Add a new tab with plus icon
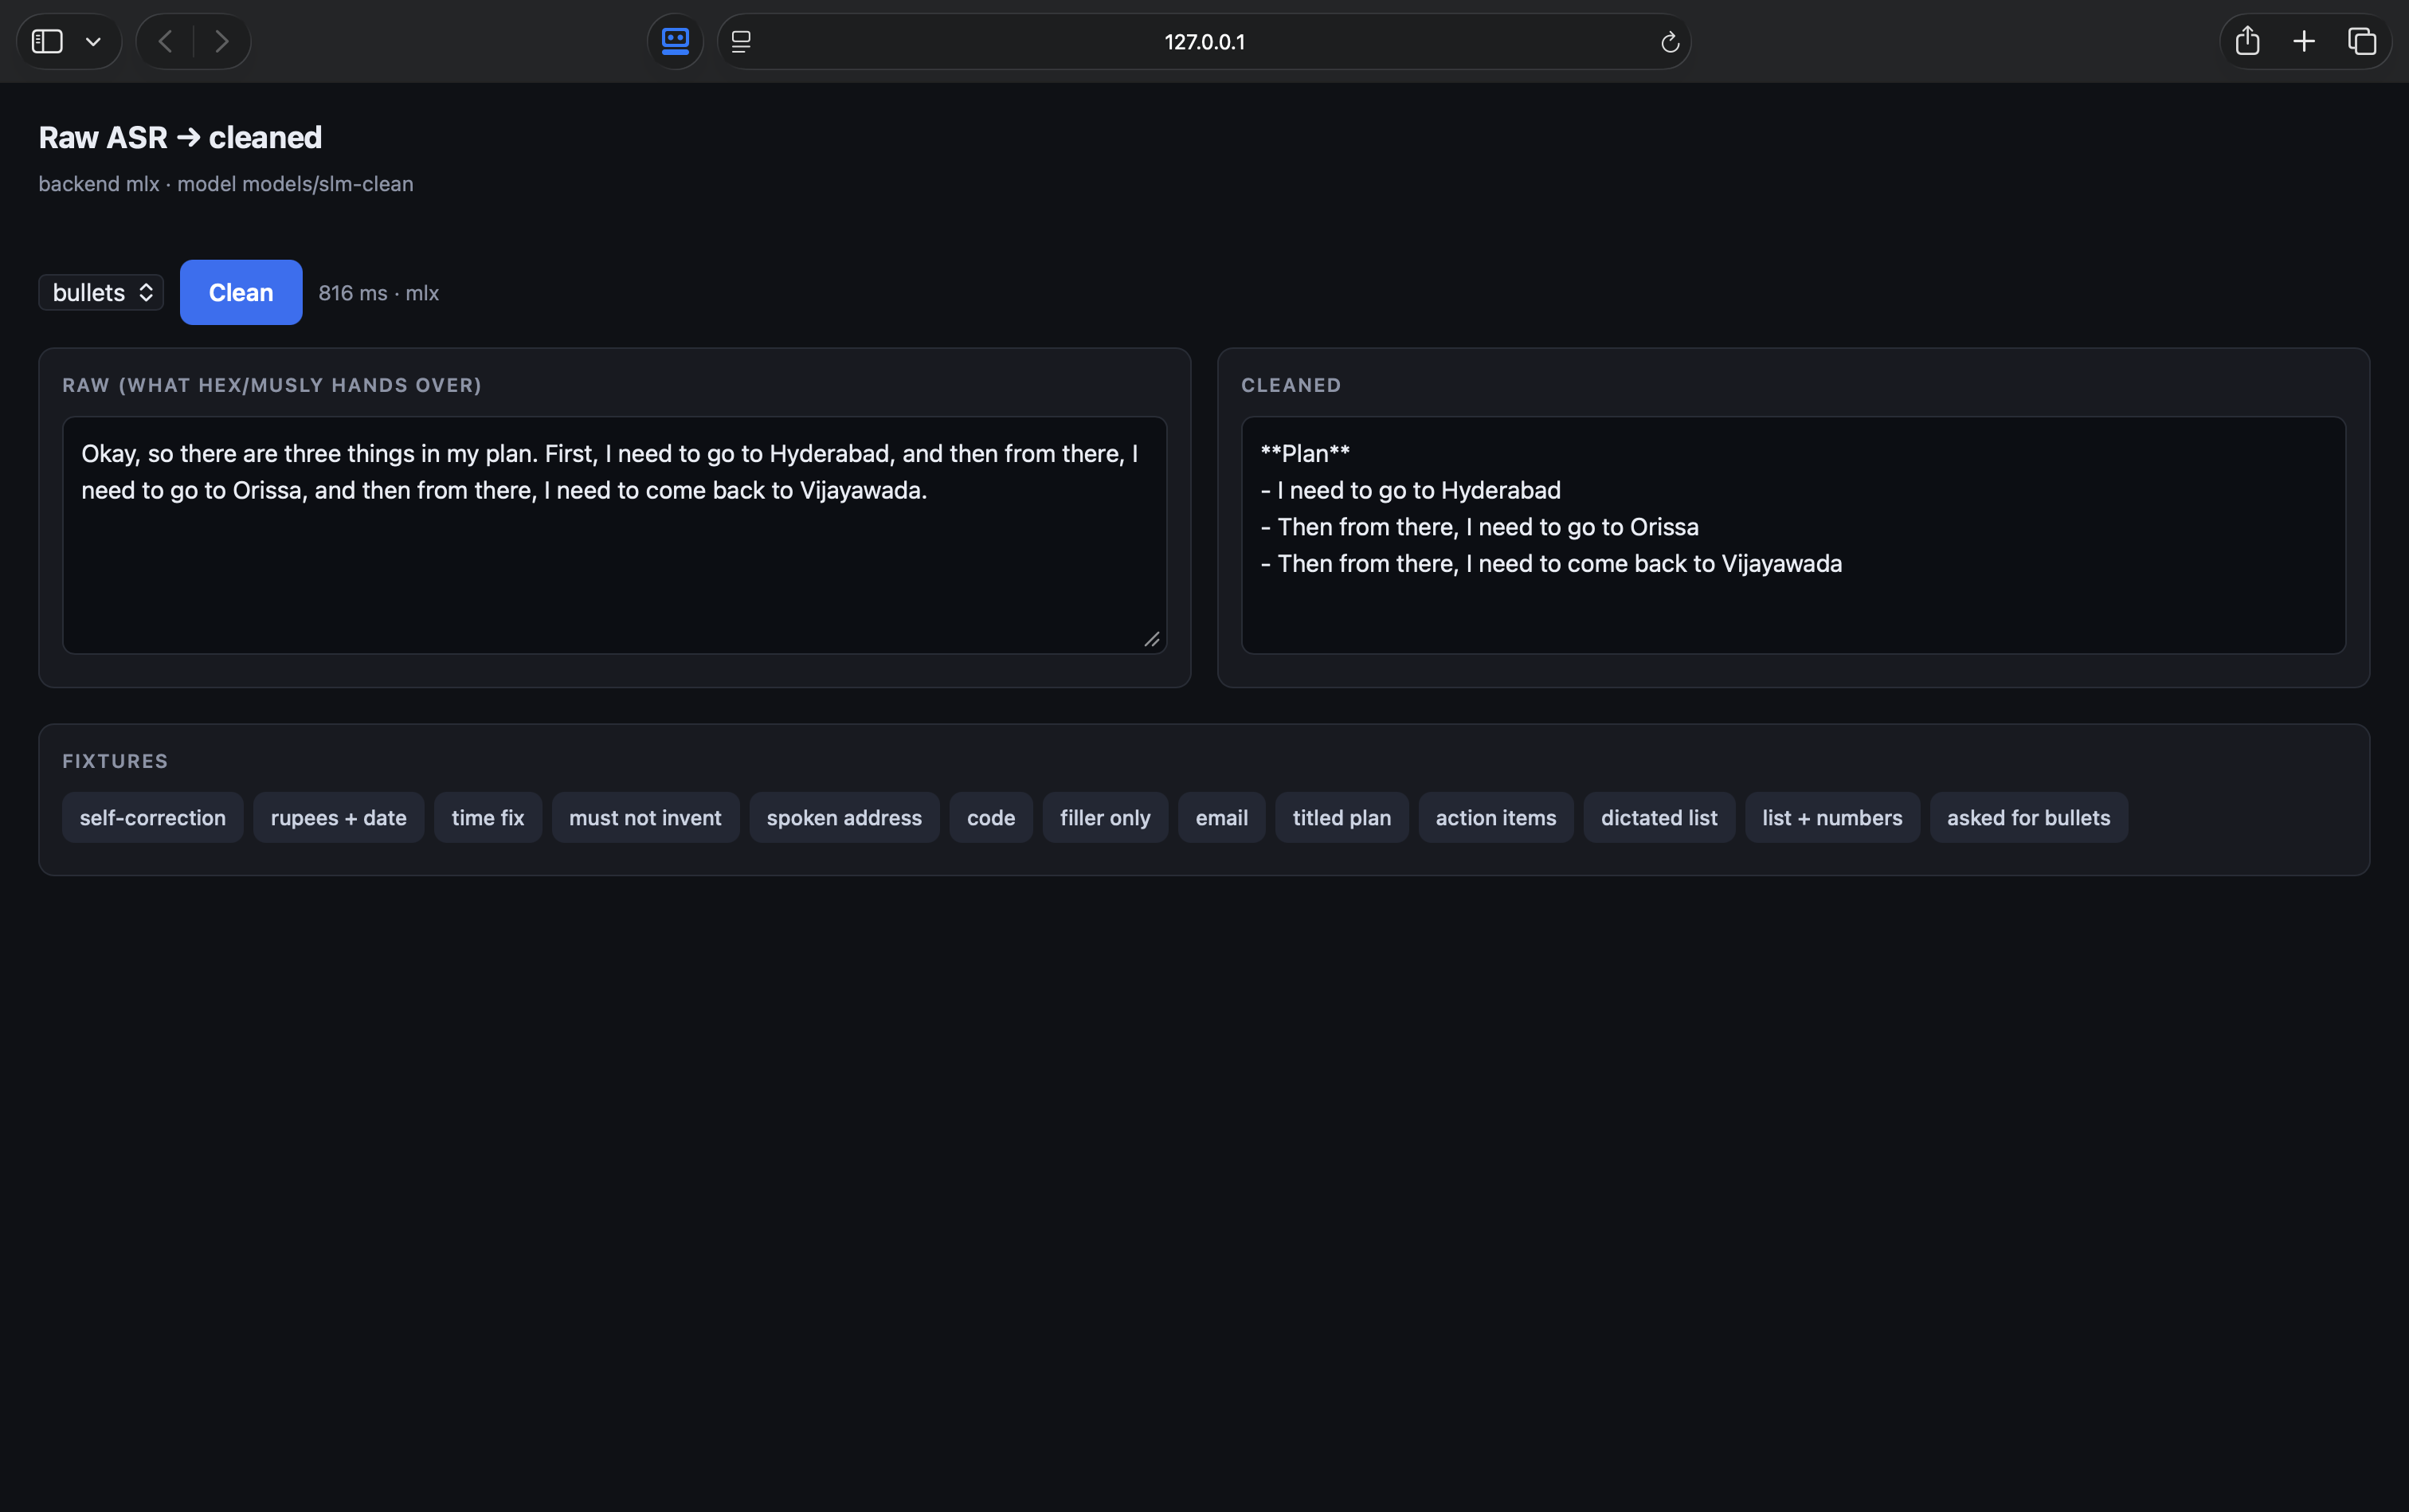 coord(2304,41)
